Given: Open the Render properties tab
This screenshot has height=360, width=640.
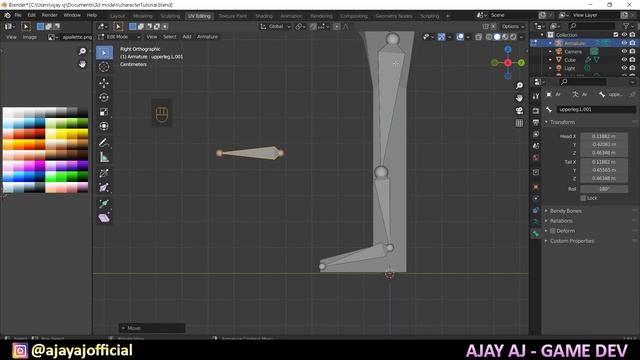Looking at the screenshot, I should 536,111.
